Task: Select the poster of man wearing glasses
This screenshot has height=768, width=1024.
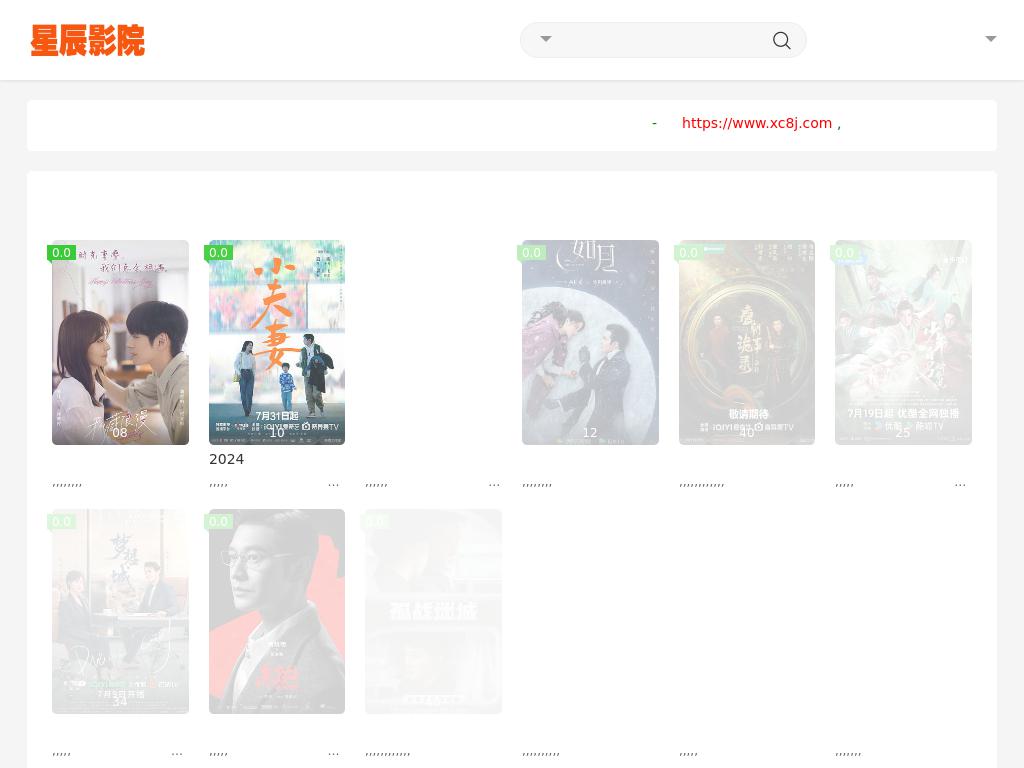Action: 277,611
